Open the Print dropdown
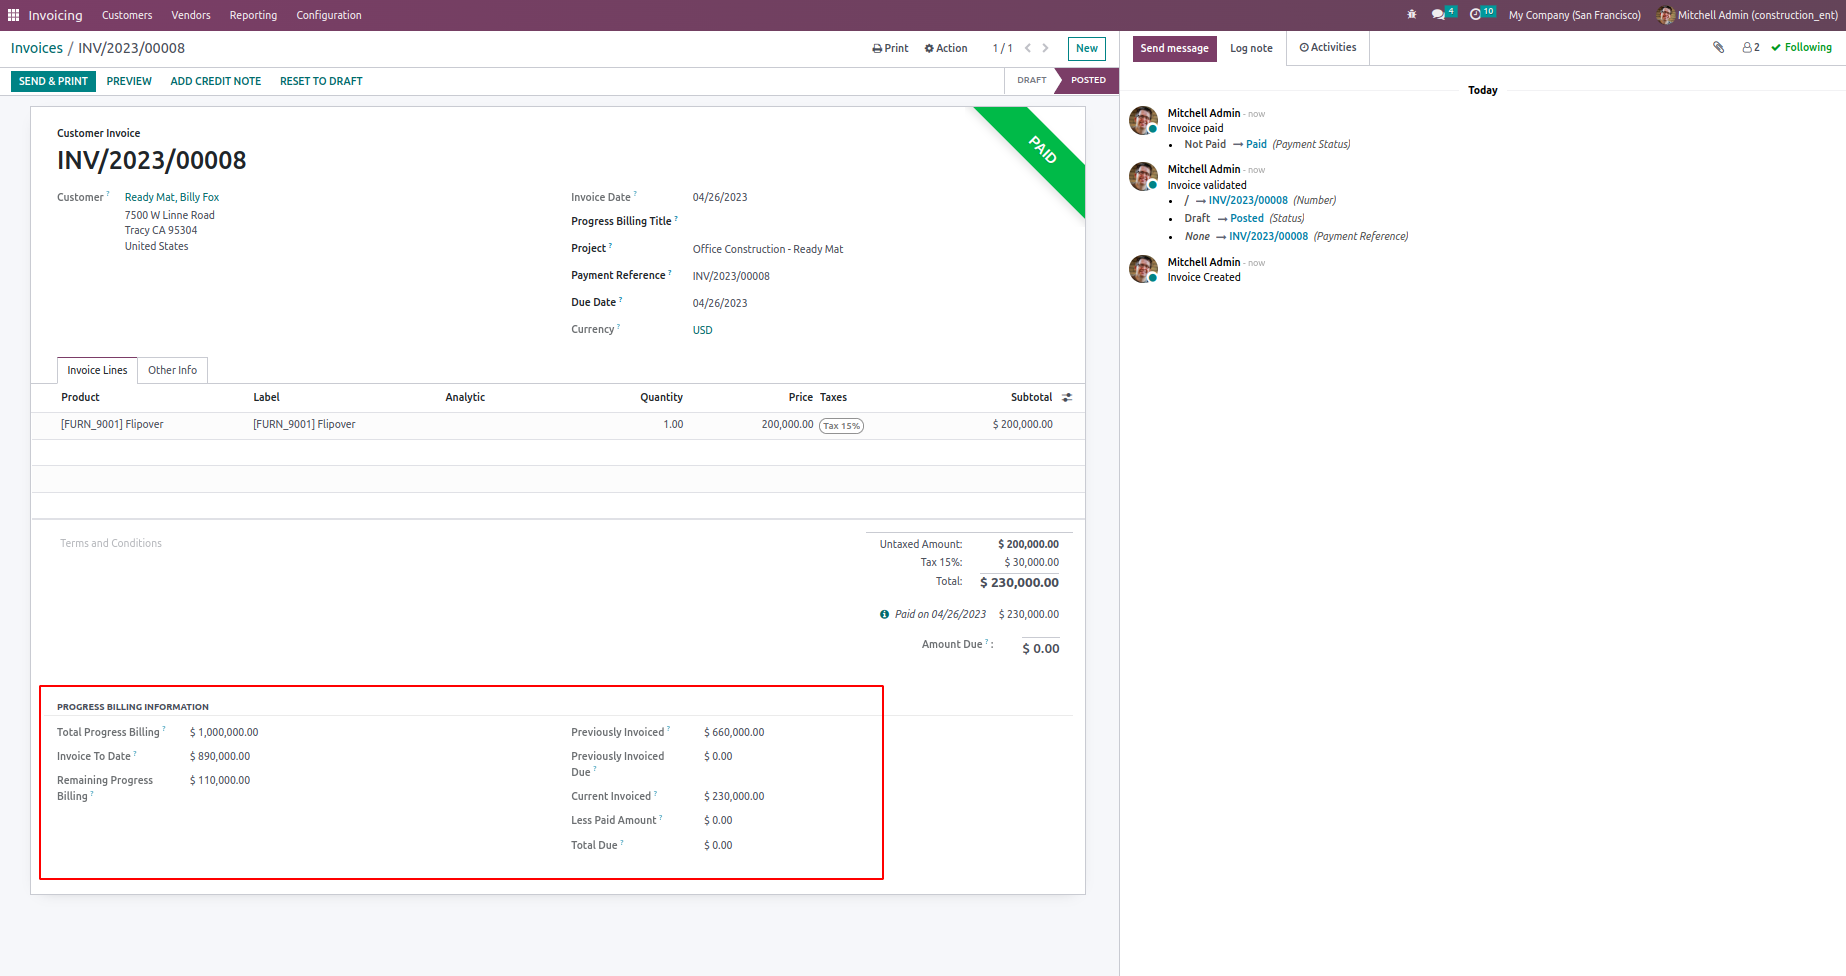The width and height of the screenshot is (1846, 976). (x=890, y=48)
